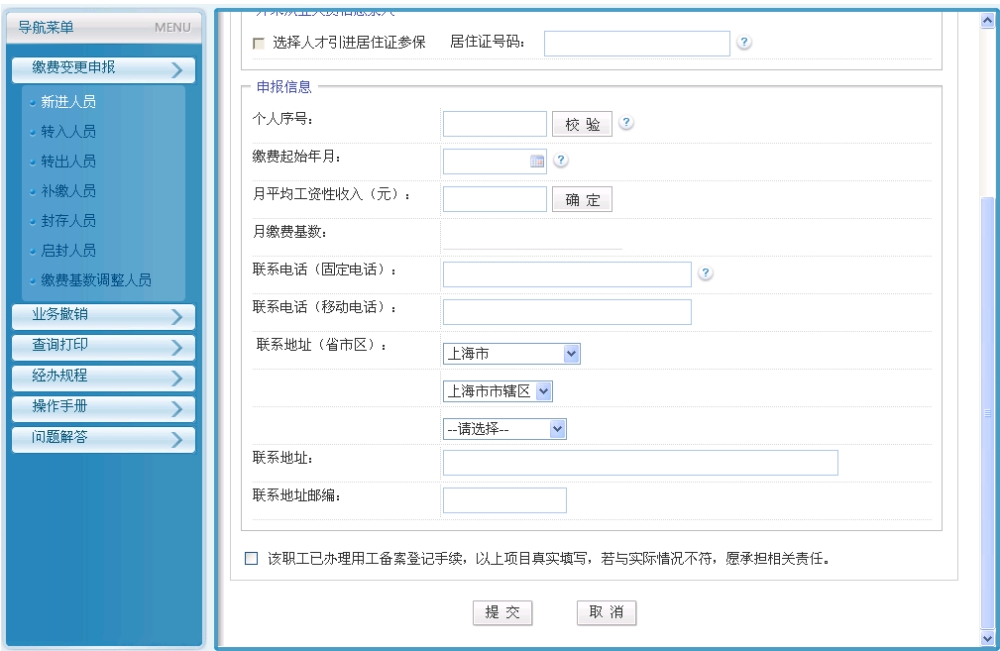This screenshot has height=651, width=1000.
Task: Focus the 个人序号 input field
Action: point(495,124)
